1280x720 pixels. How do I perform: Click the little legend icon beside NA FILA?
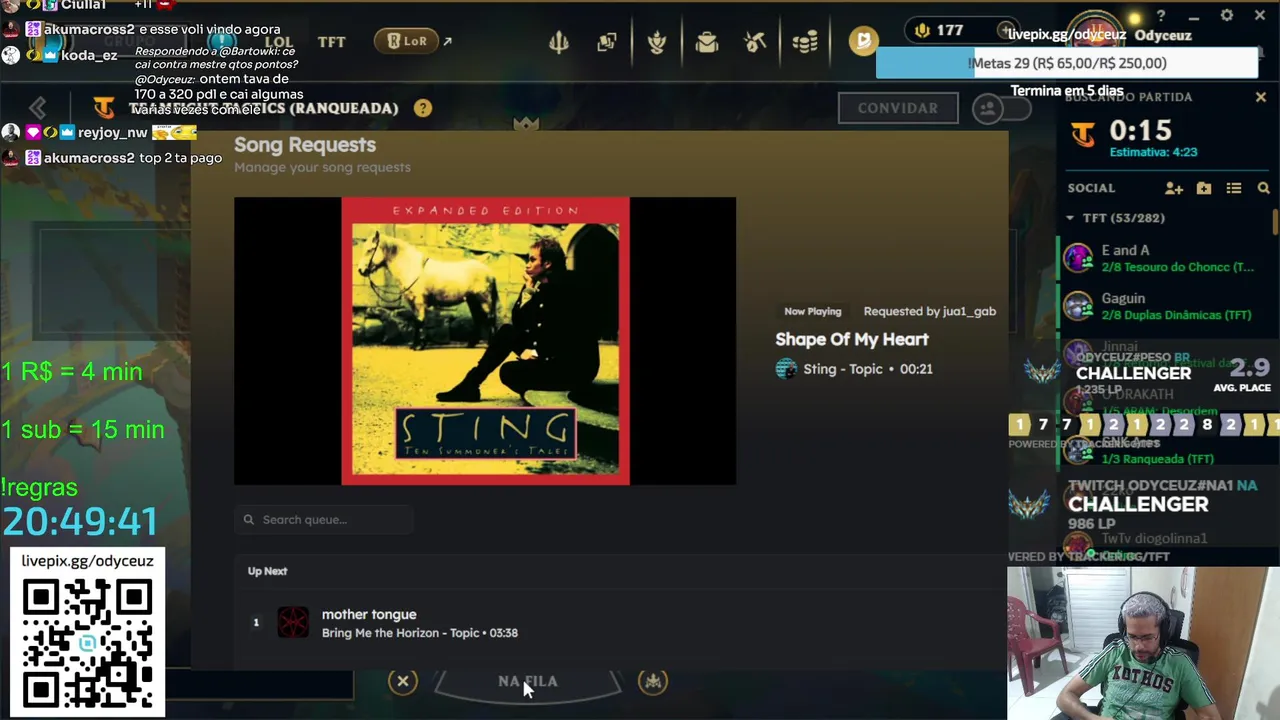click(653, 682)
